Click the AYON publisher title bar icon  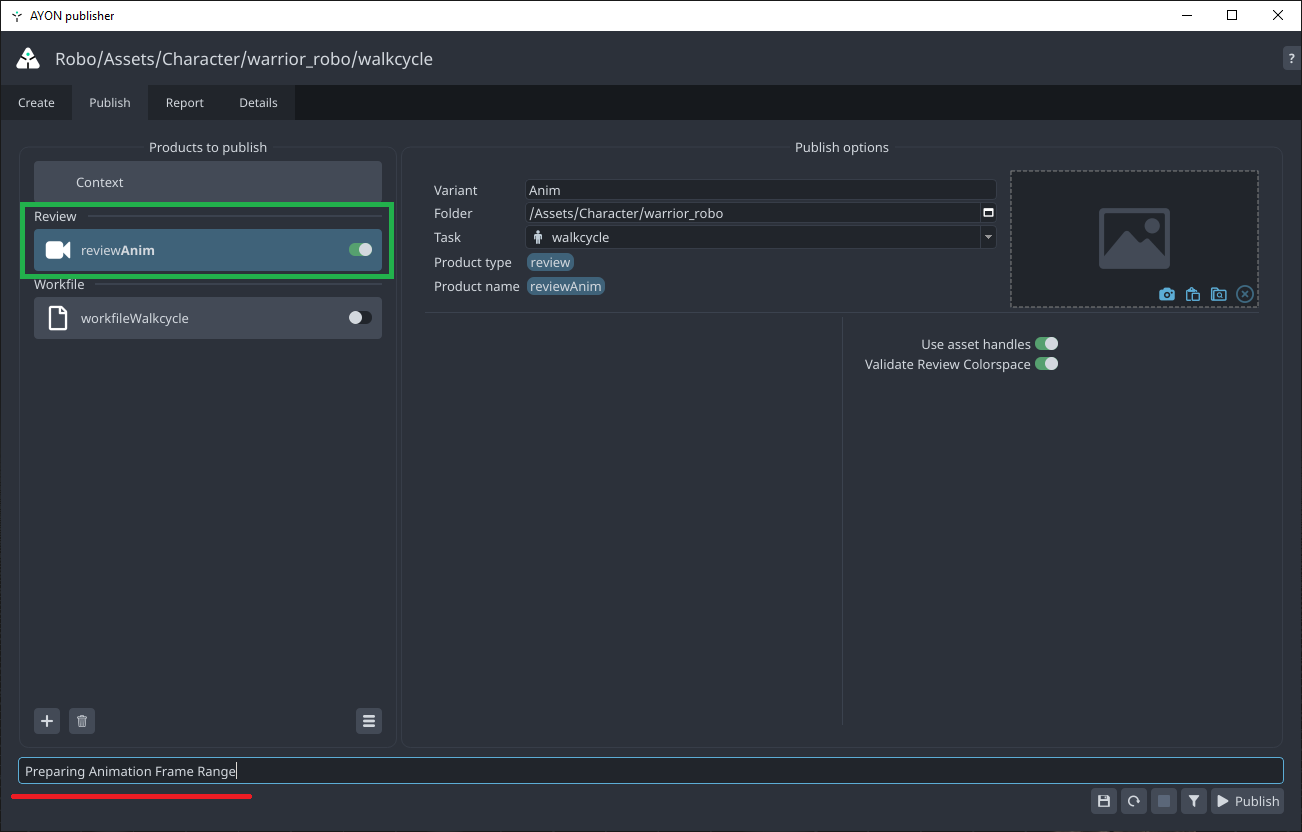(17, 16)
